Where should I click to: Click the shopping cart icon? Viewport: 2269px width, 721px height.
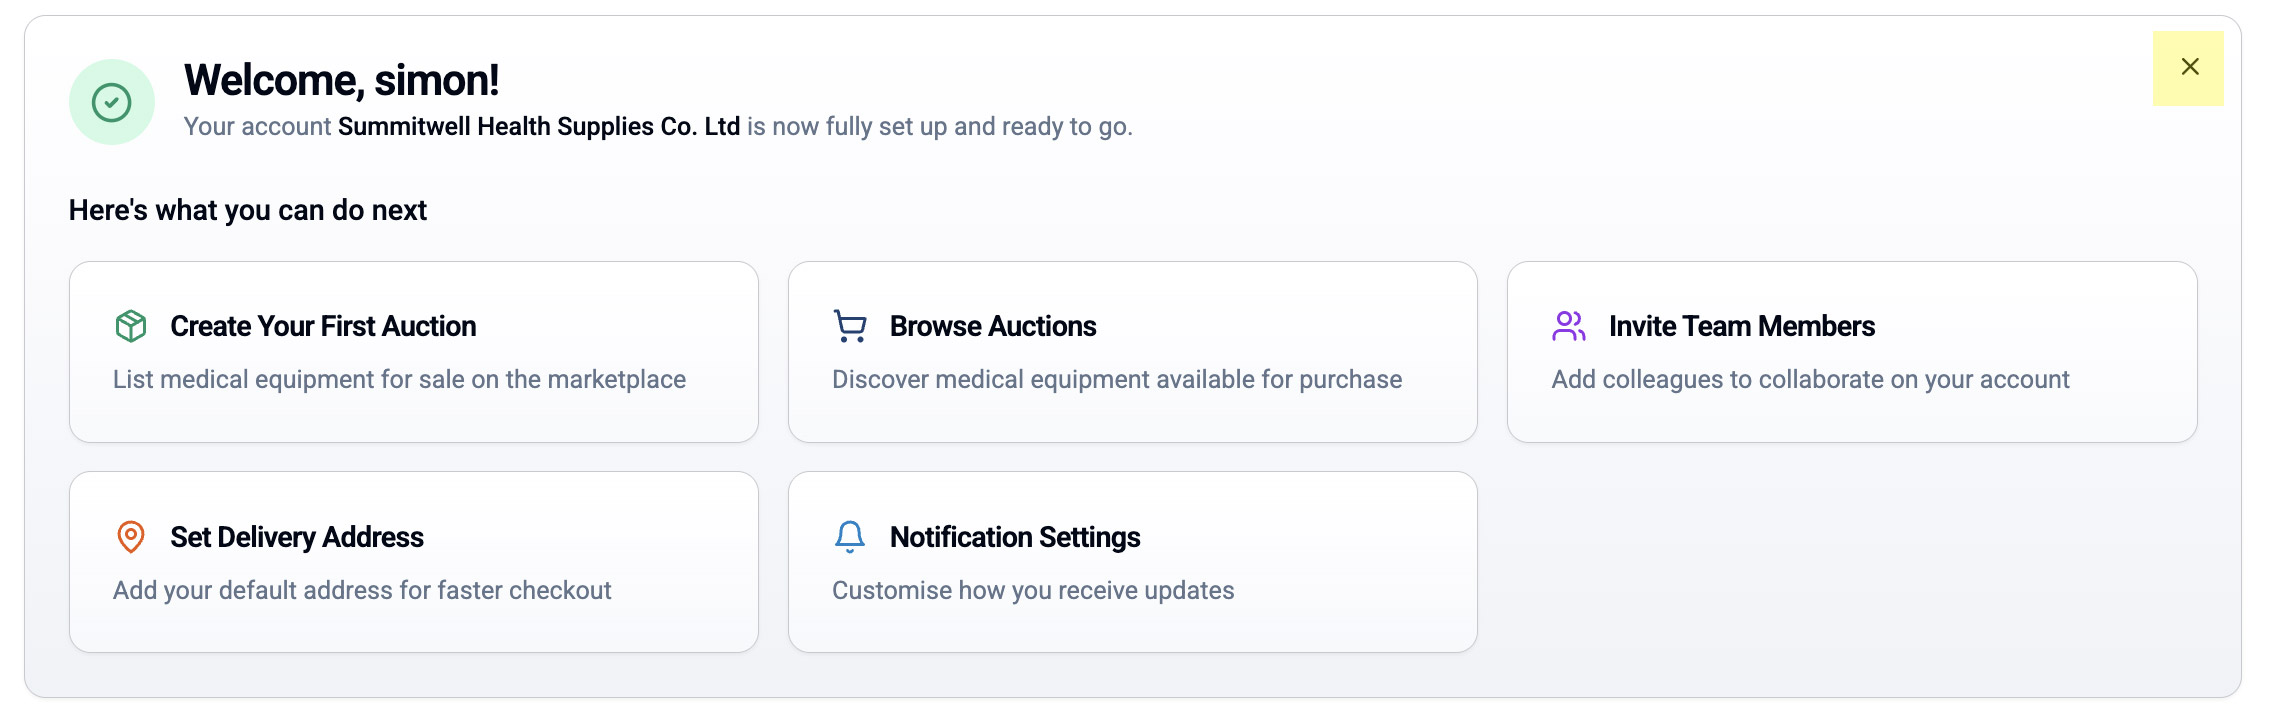click(x=850, y=326)
